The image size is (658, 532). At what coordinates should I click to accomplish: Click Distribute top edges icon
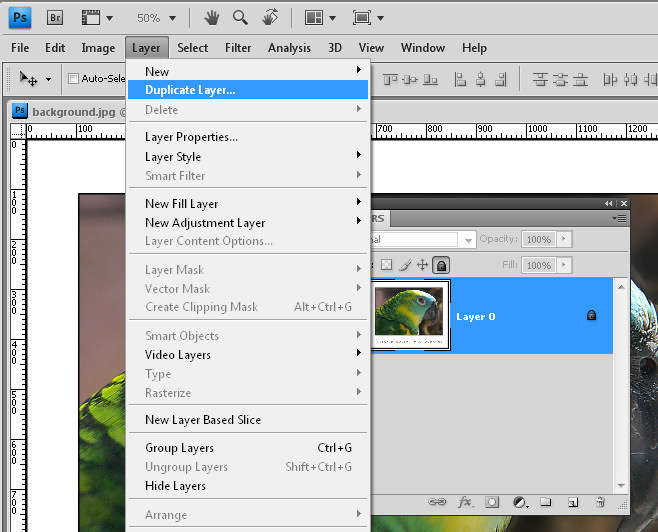click(540, 79)
